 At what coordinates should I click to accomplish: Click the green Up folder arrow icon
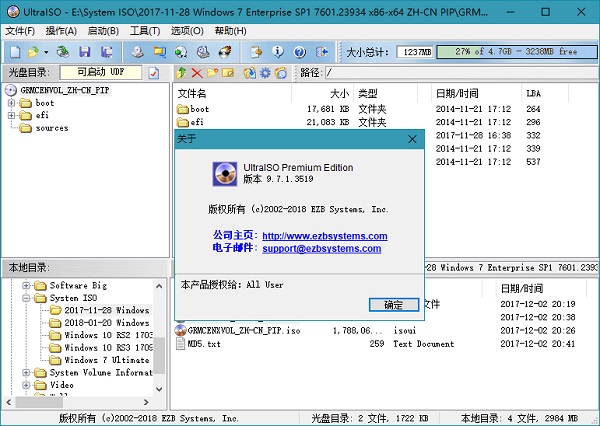point(181,73)
